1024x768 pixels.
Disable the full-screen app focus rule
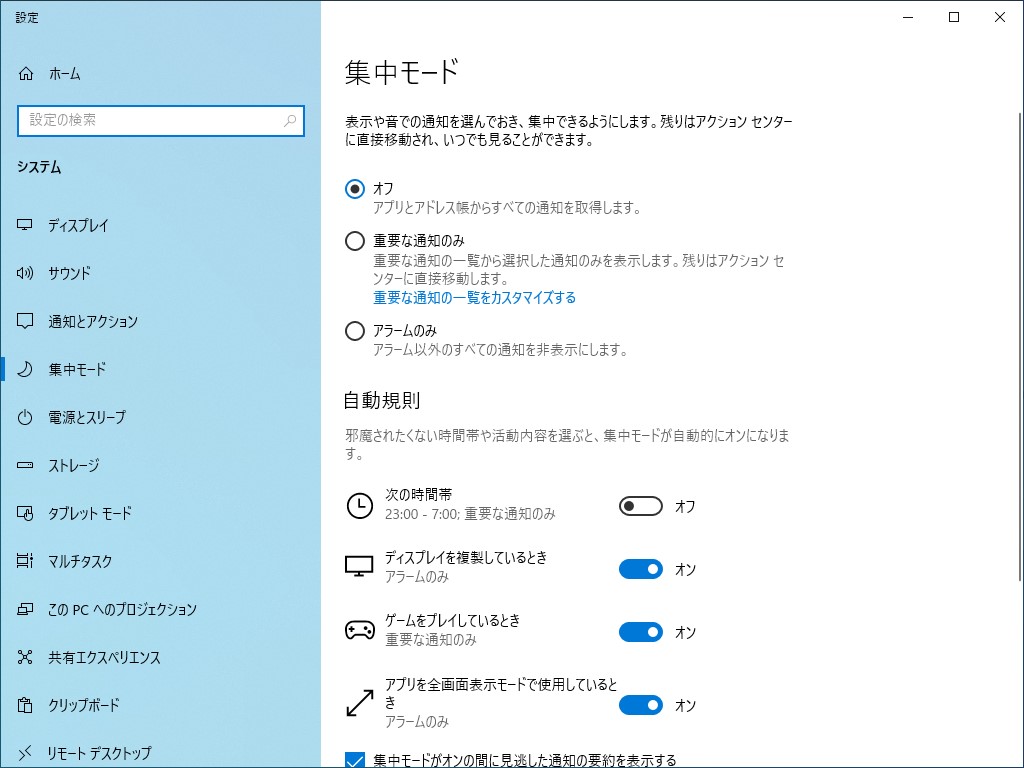(x=640, y=705)
